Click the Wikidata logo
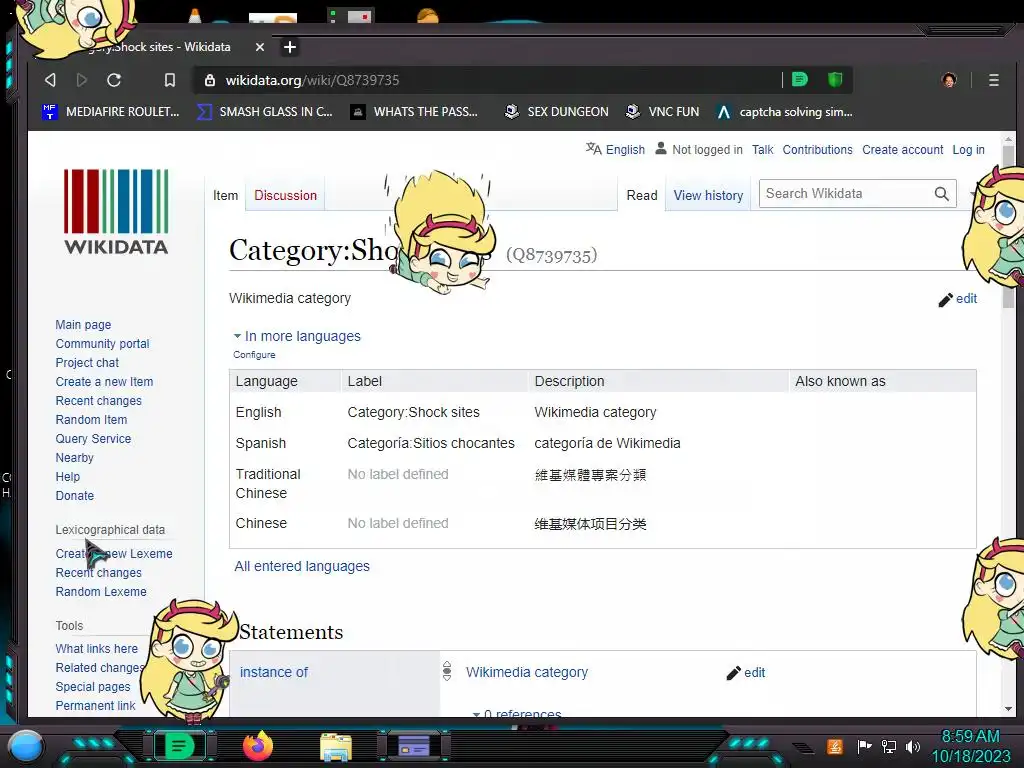The height and width of the screenshot is (768, 1024). (116, 211)
